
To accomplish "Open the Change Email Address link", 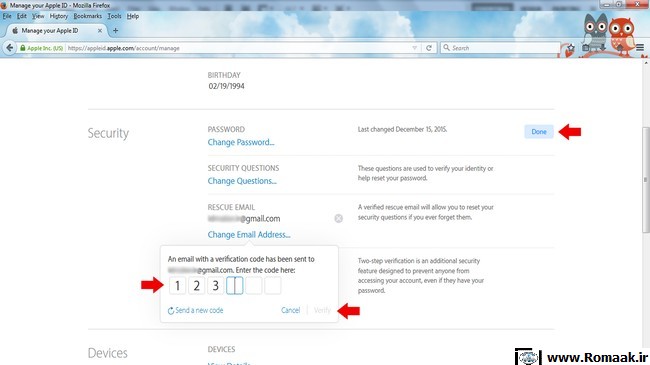I will coord(249,235).
